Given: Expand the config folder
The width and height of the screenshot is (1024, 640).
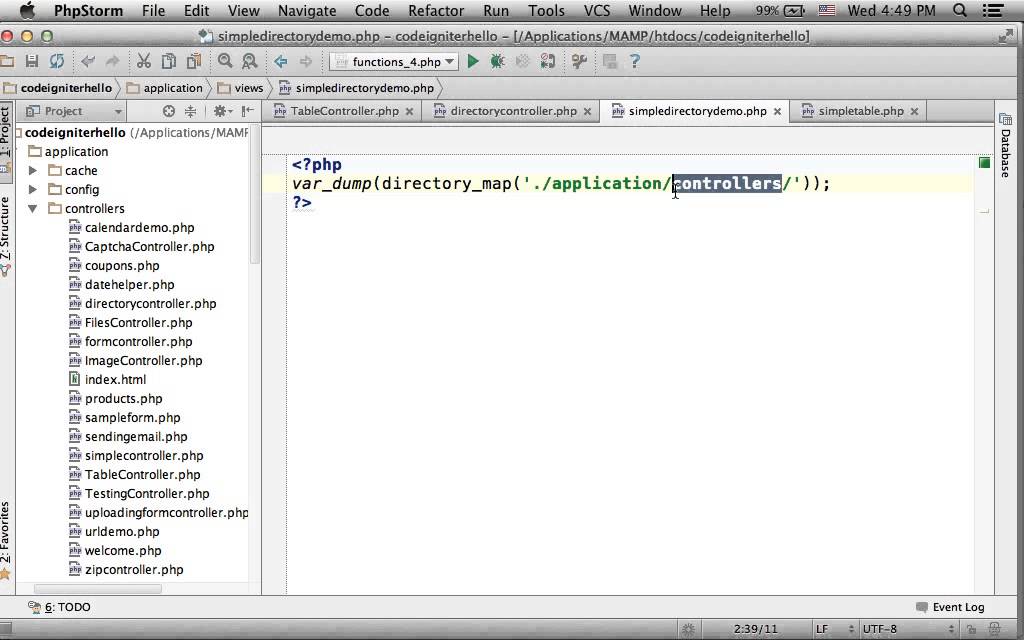Looking at the screenshot, I should (33, 189).
